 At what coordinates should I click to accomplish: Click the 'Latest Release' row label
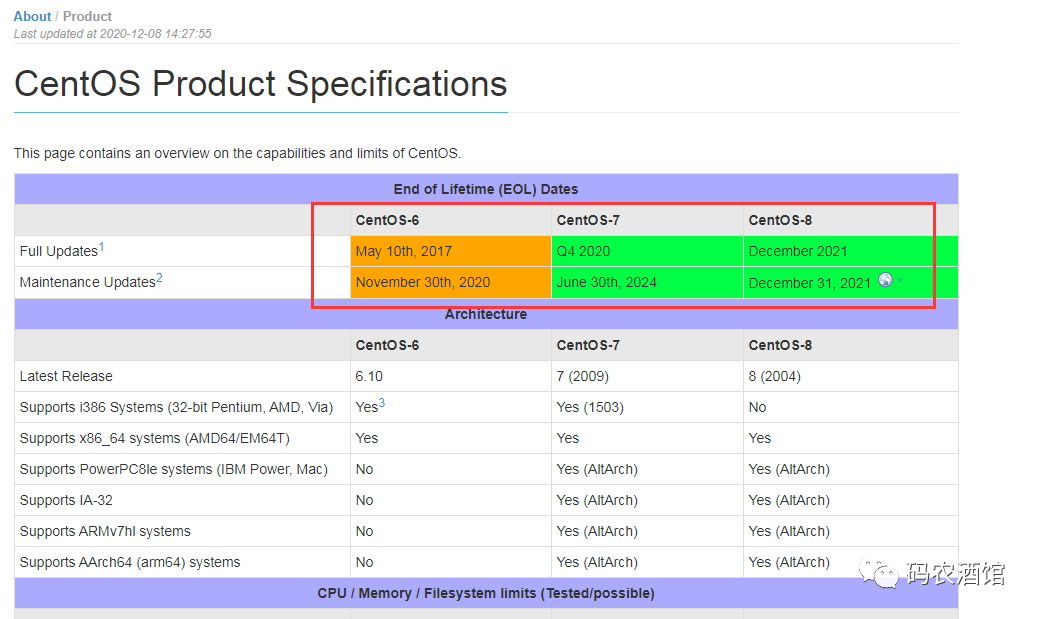[x=66, y=376]
